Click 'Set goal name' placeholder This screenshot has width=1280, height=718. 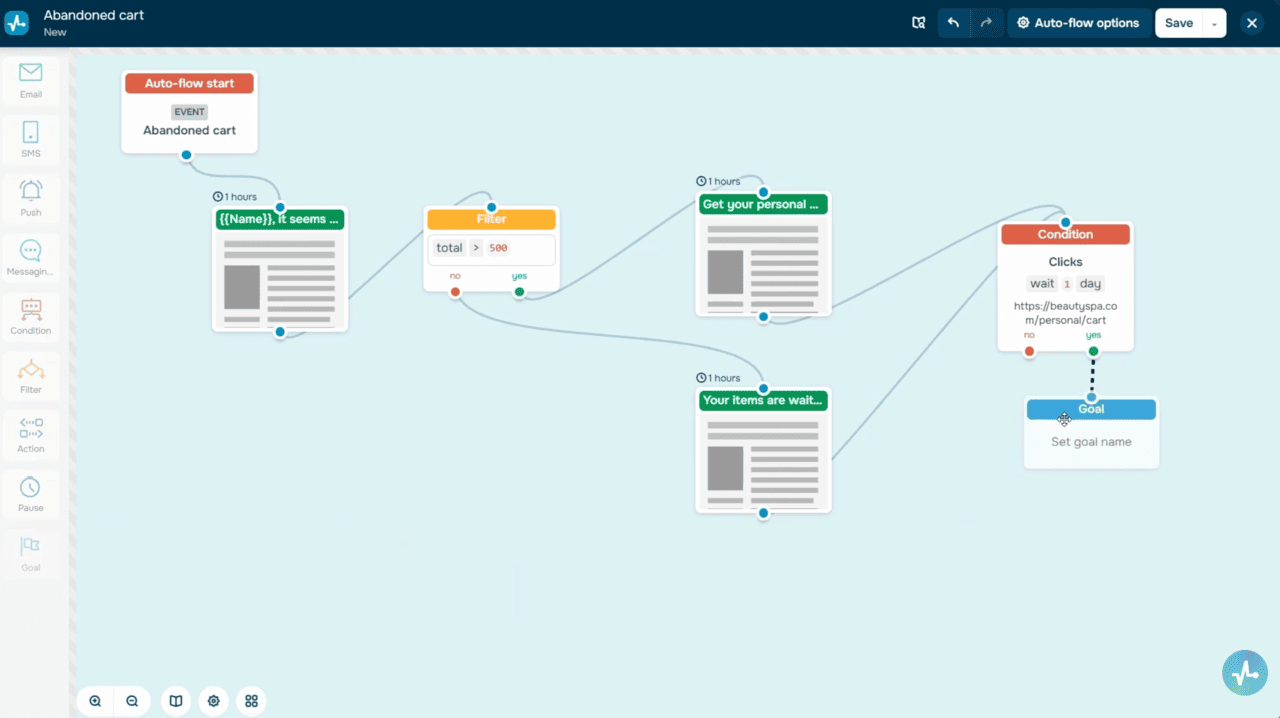pyautogui.click(x=1091, y=442)
